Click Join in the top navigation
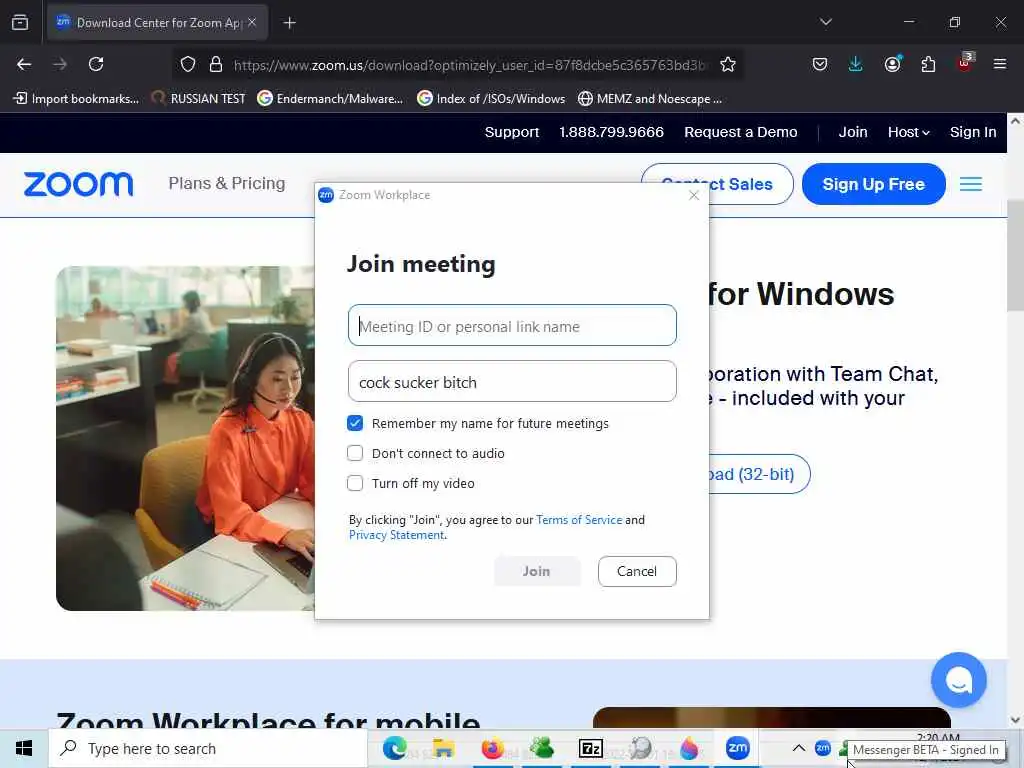Image resolution: width=1024 pixels, height=768 pixels. pyautogui.click(x=853, y=132)
